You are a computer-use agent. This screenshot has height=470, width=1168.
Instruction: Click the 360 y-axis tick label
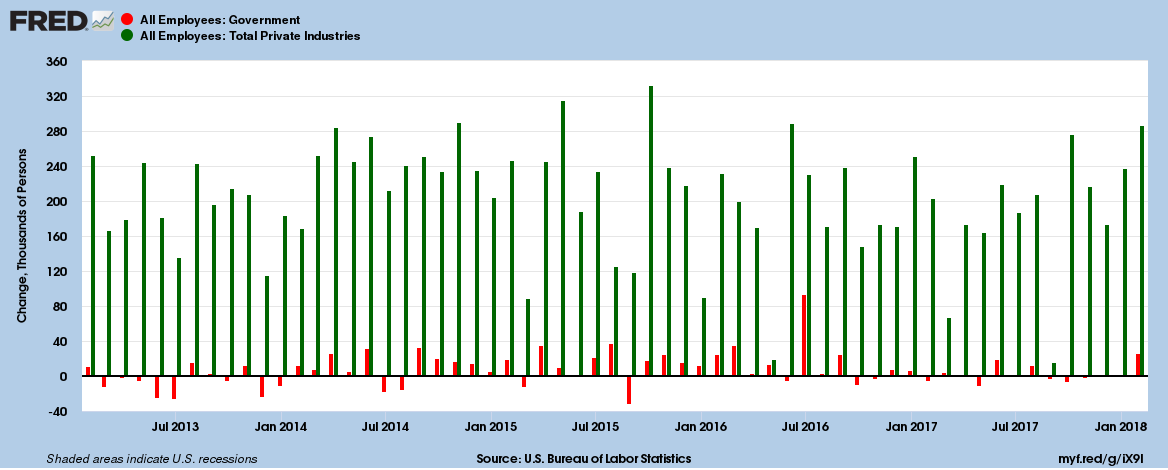click(x=55, y=62)
